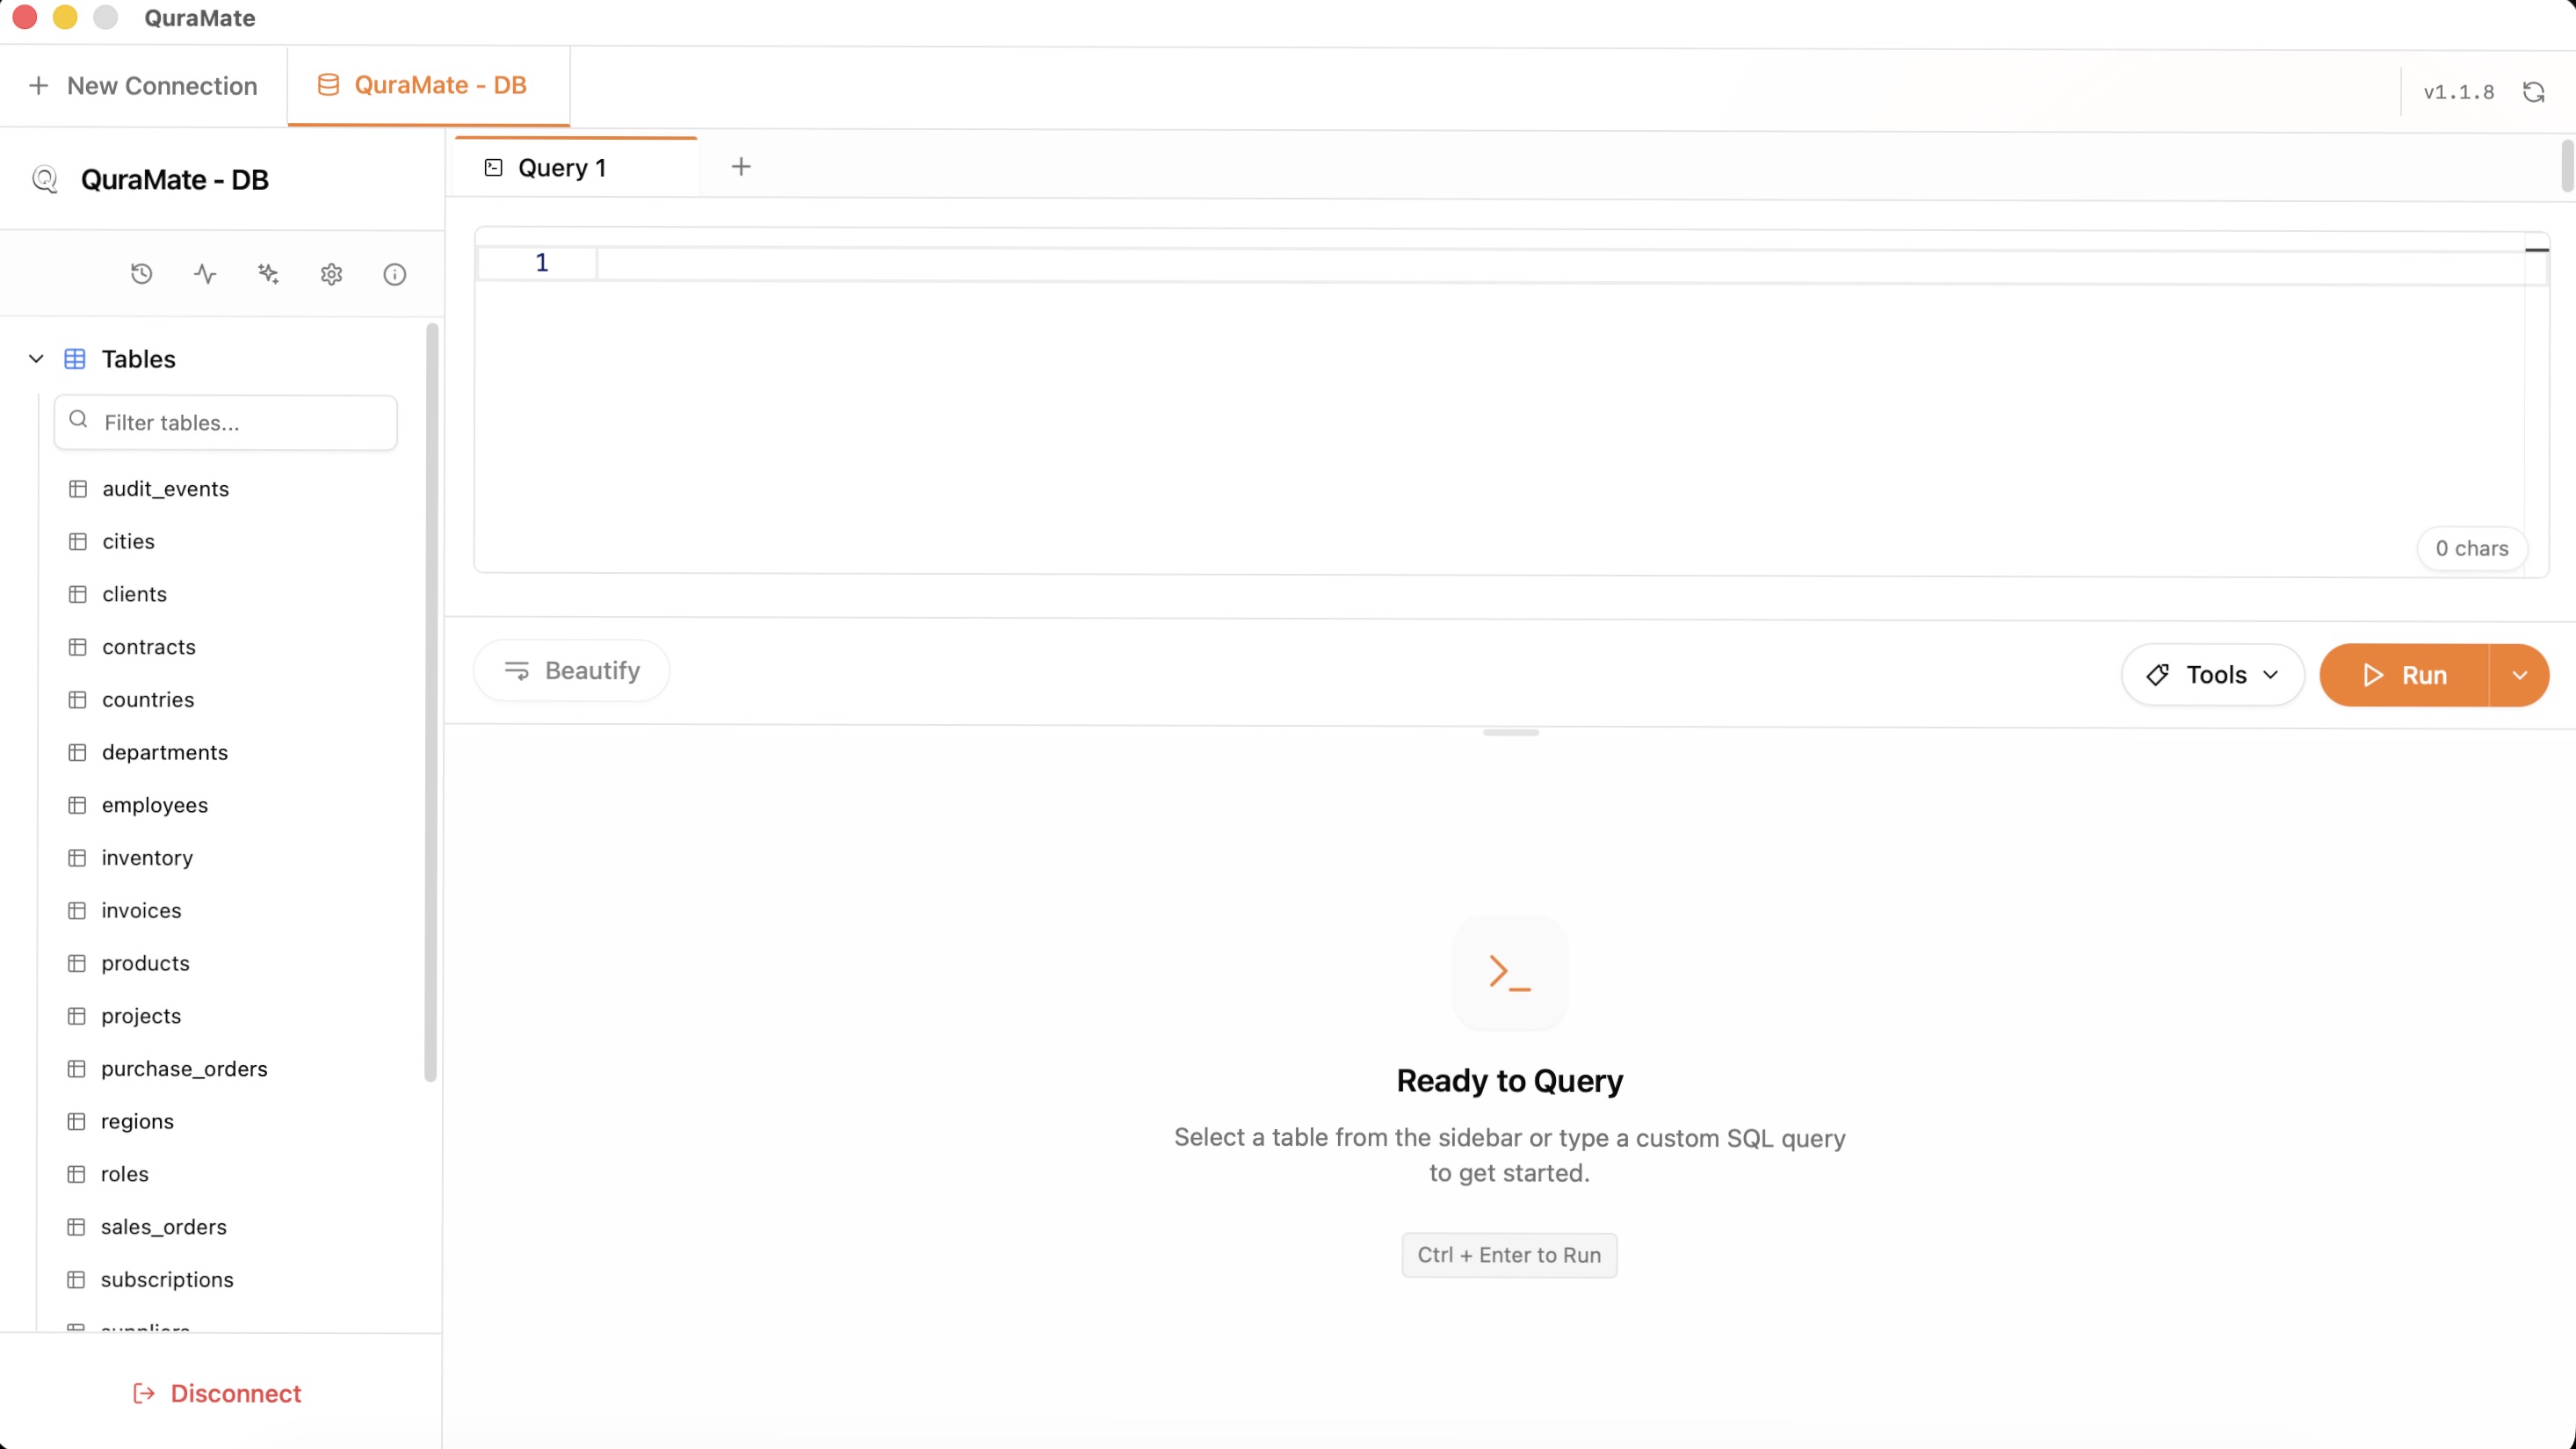This screenshot has width=2576, height=1449.
Task: Open AI assistant via the sparkles icon
Action: click(x=267, y=273)
